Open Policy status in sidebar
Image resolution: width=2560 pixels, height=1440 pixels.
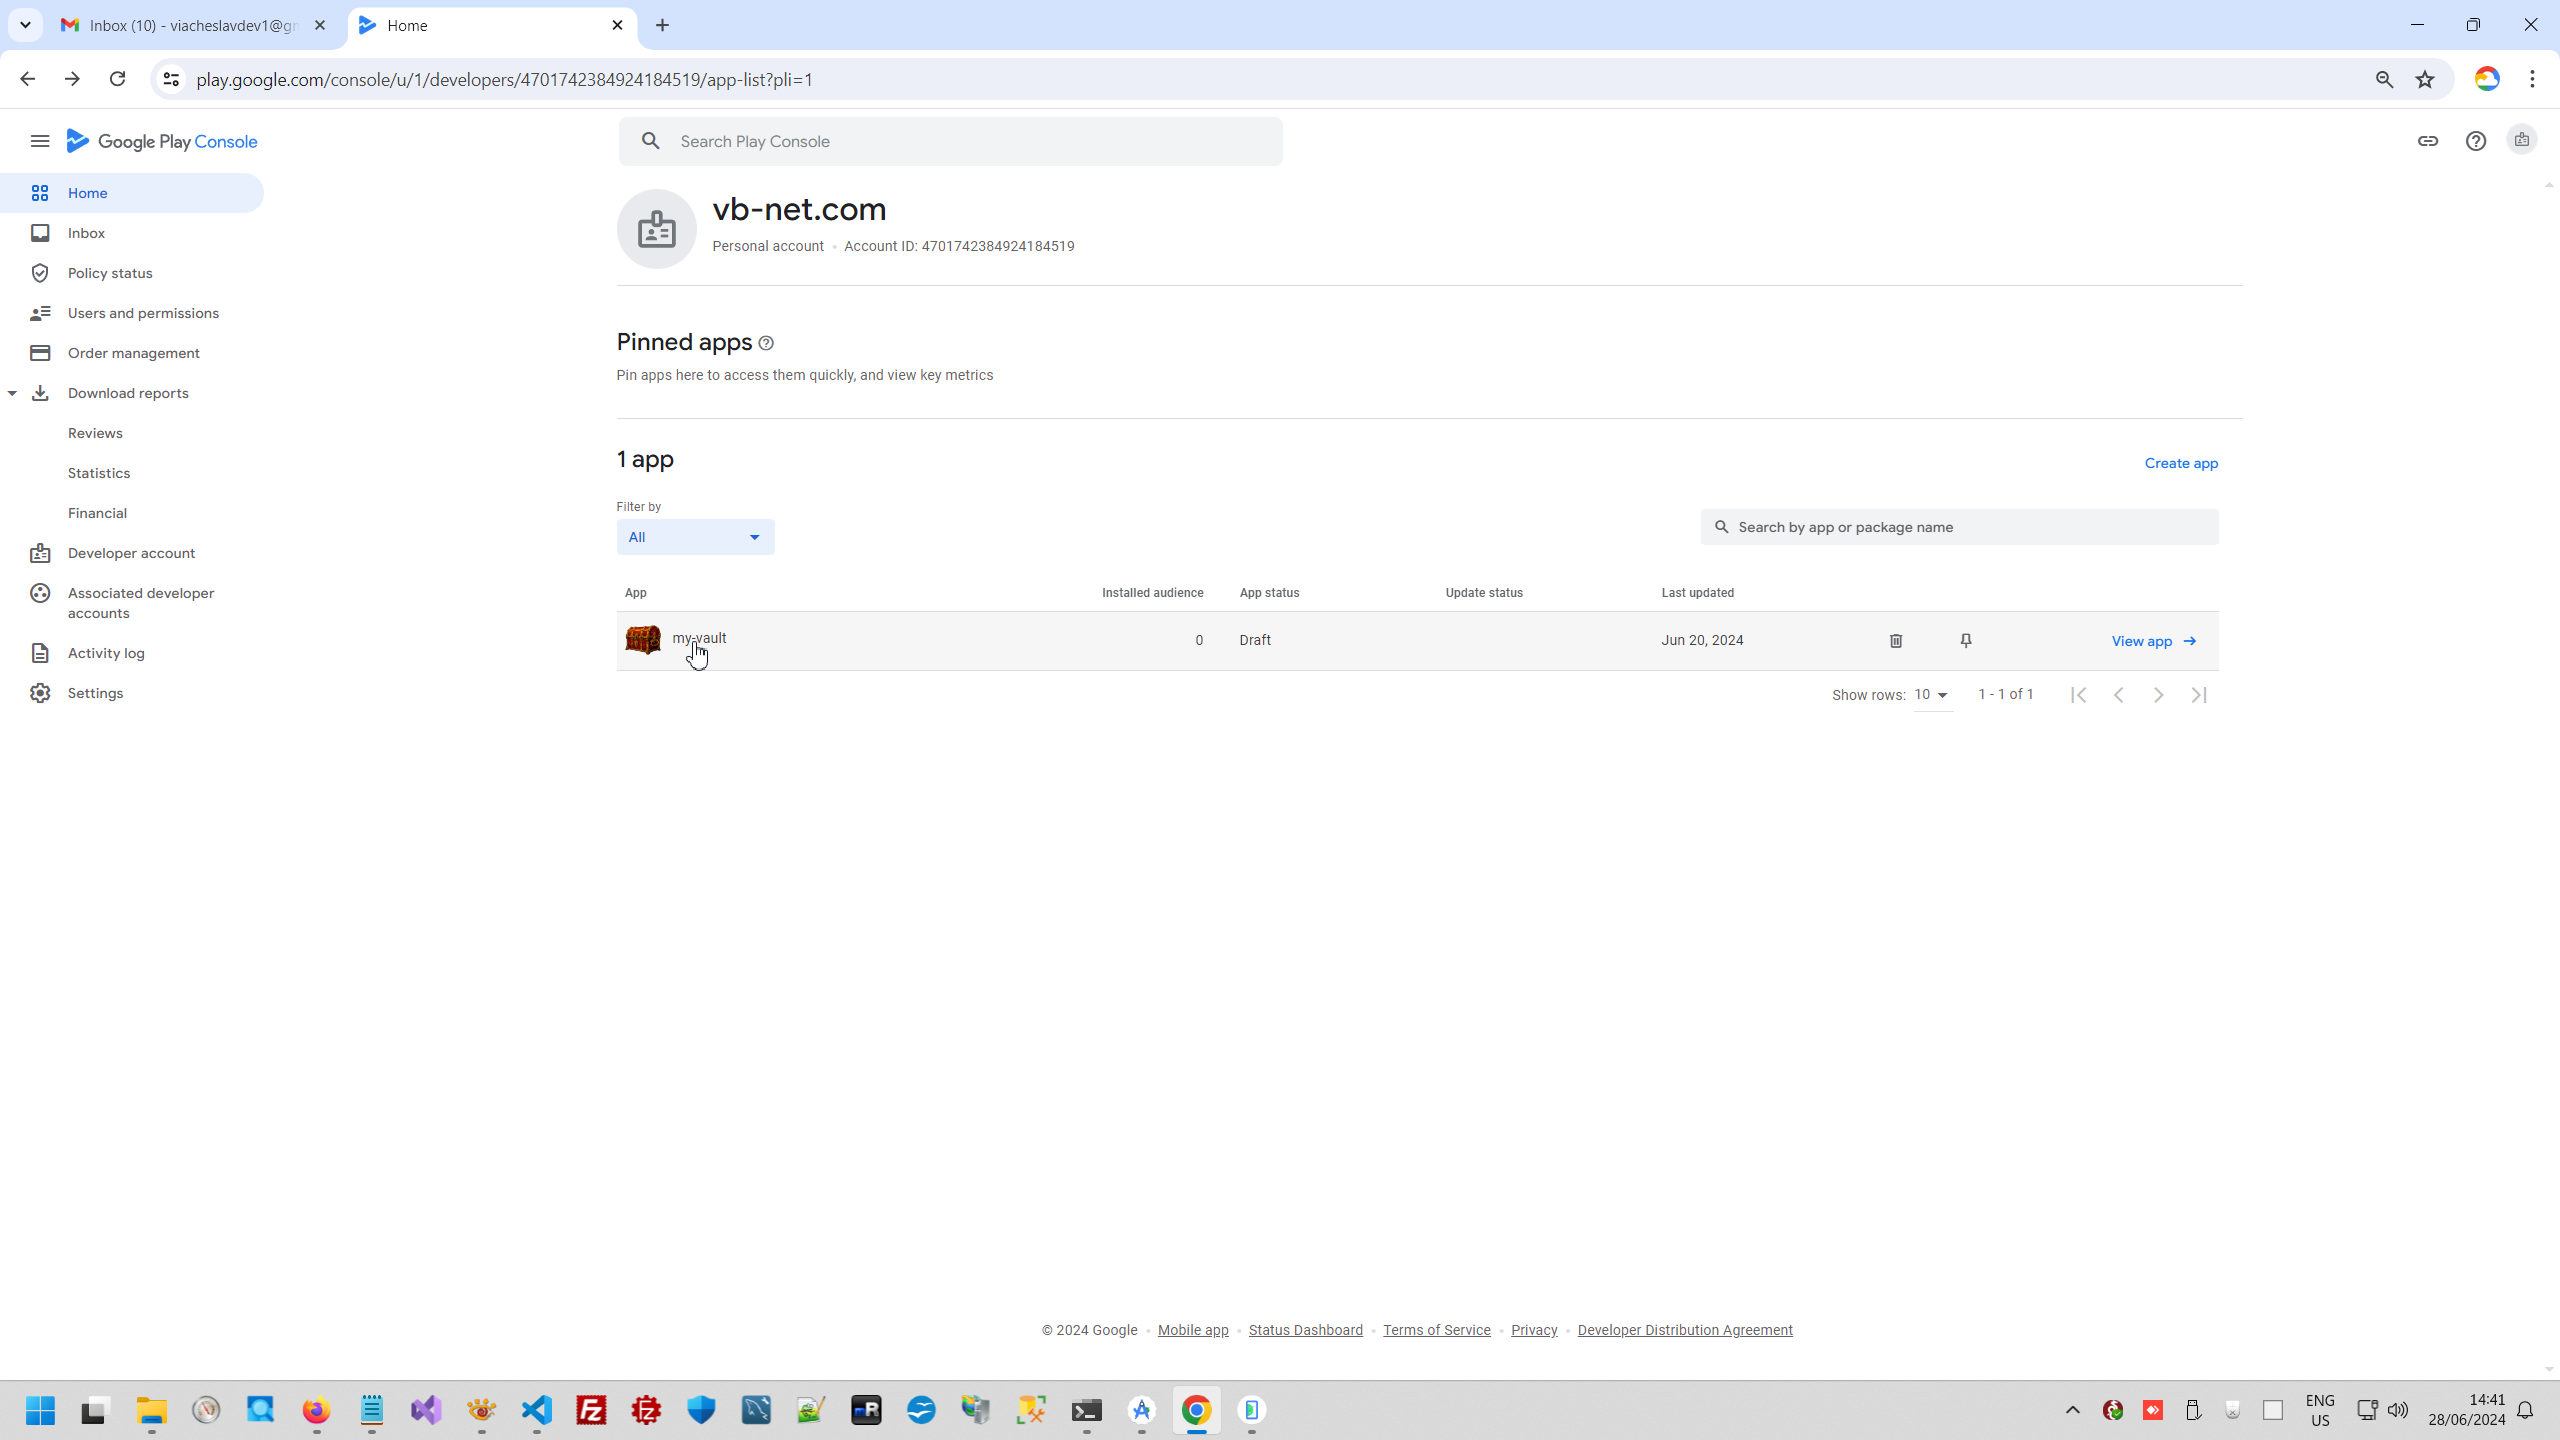[110, 273]
